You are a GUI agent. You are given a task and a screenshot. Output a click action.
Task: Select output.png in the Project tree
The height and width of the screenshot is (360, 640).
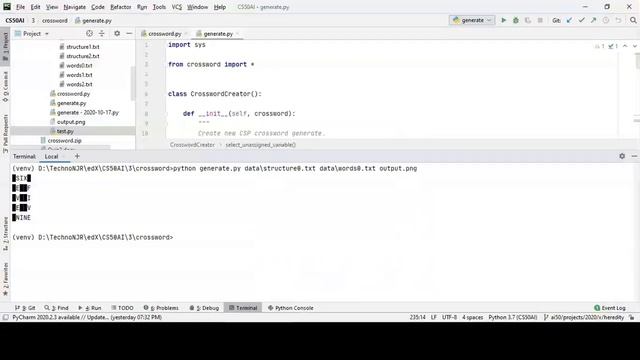(x=71, y=122)
